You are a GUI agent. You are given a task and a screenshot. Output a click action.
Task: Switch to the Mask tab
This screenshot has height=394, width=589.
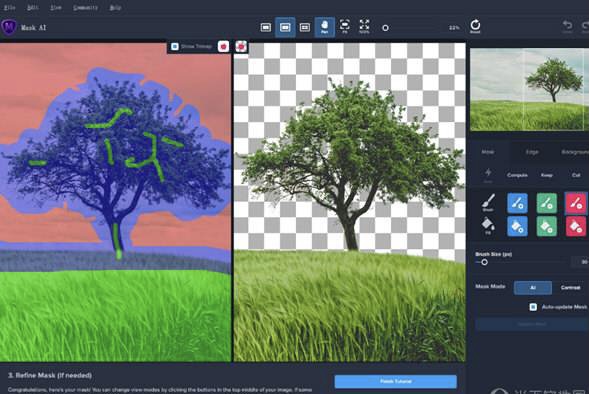click(x=488, y=152)
